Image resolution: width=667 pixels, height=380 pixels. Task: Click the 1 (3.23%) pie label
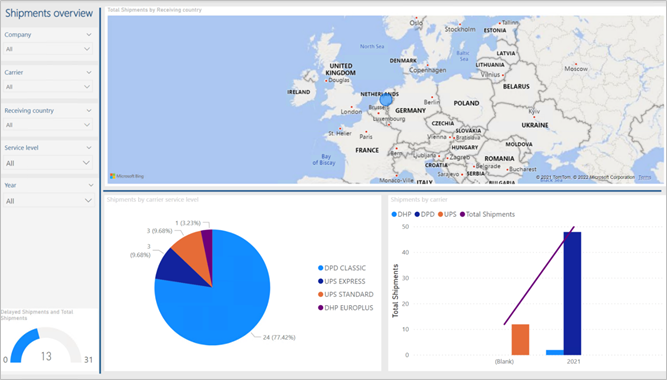pyautogui.click(x=188, y=223)
